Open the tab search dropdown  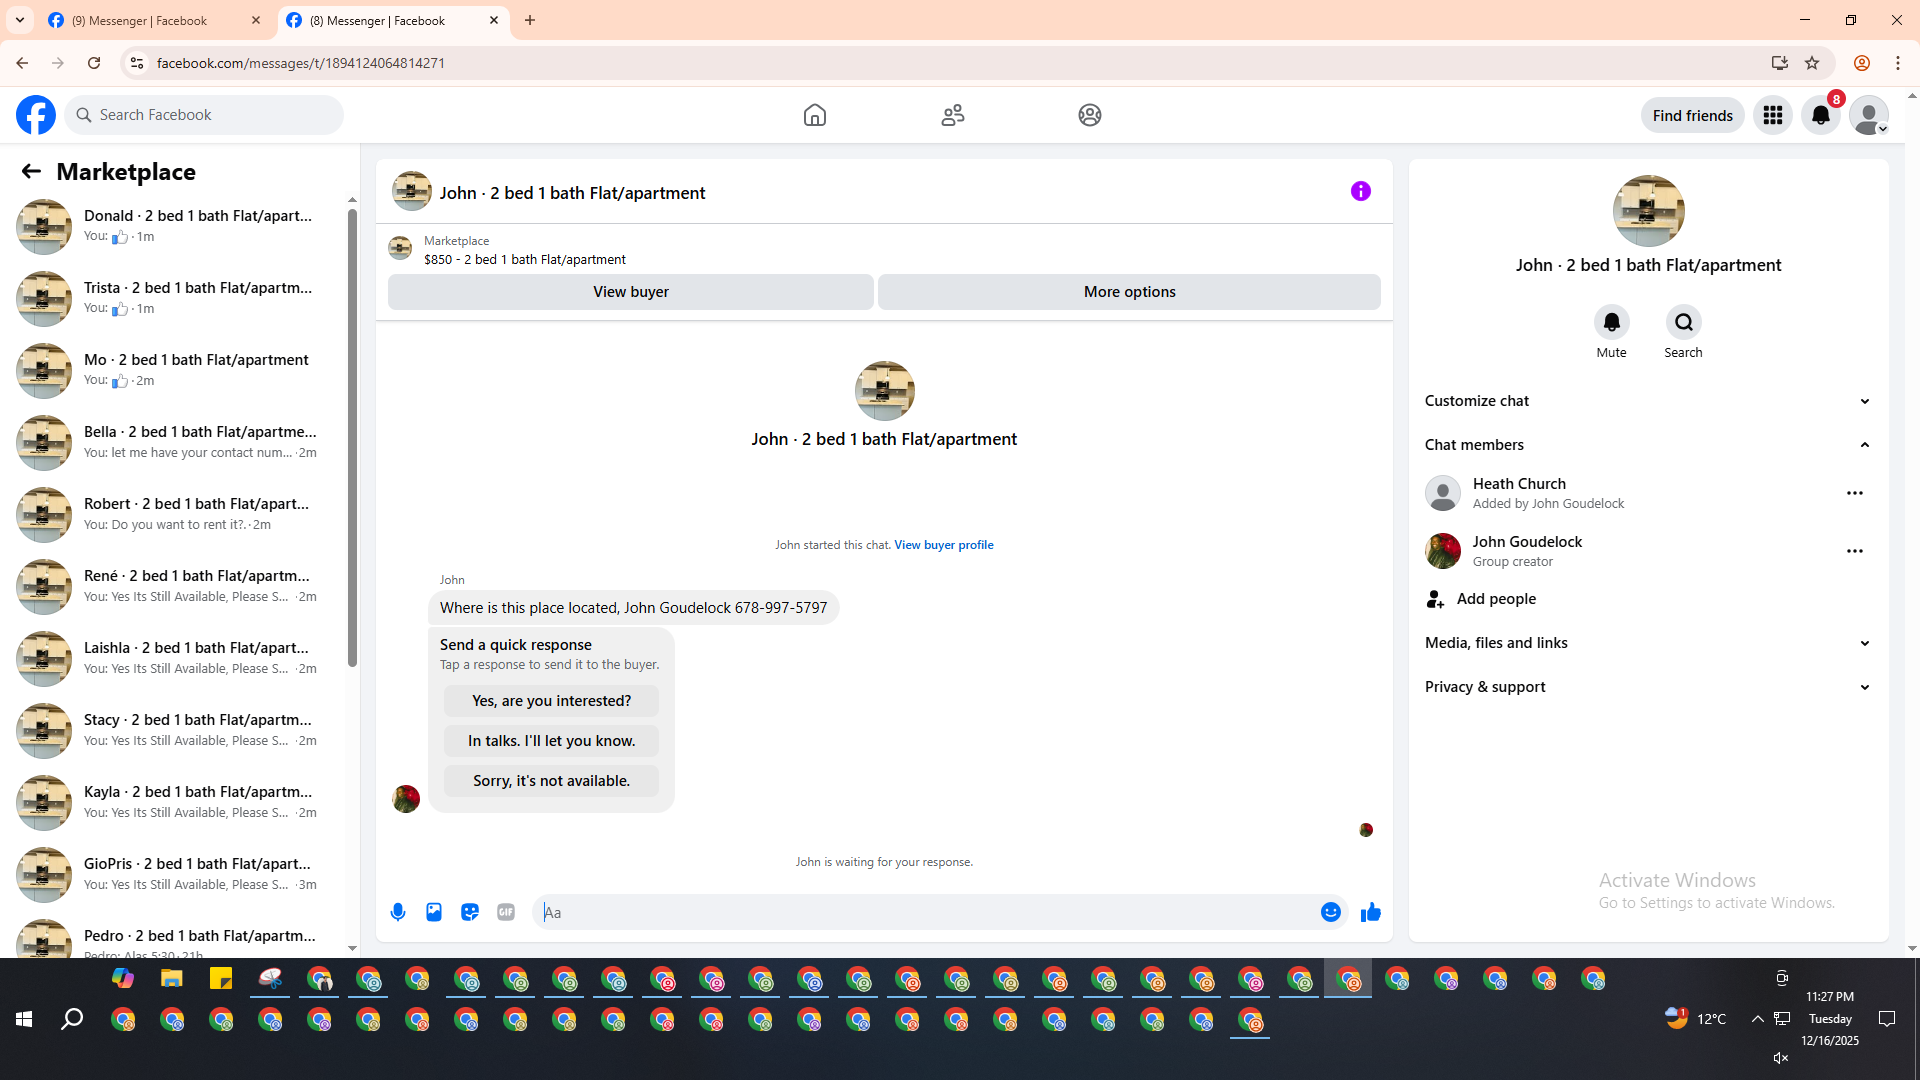tap(20, 20)
